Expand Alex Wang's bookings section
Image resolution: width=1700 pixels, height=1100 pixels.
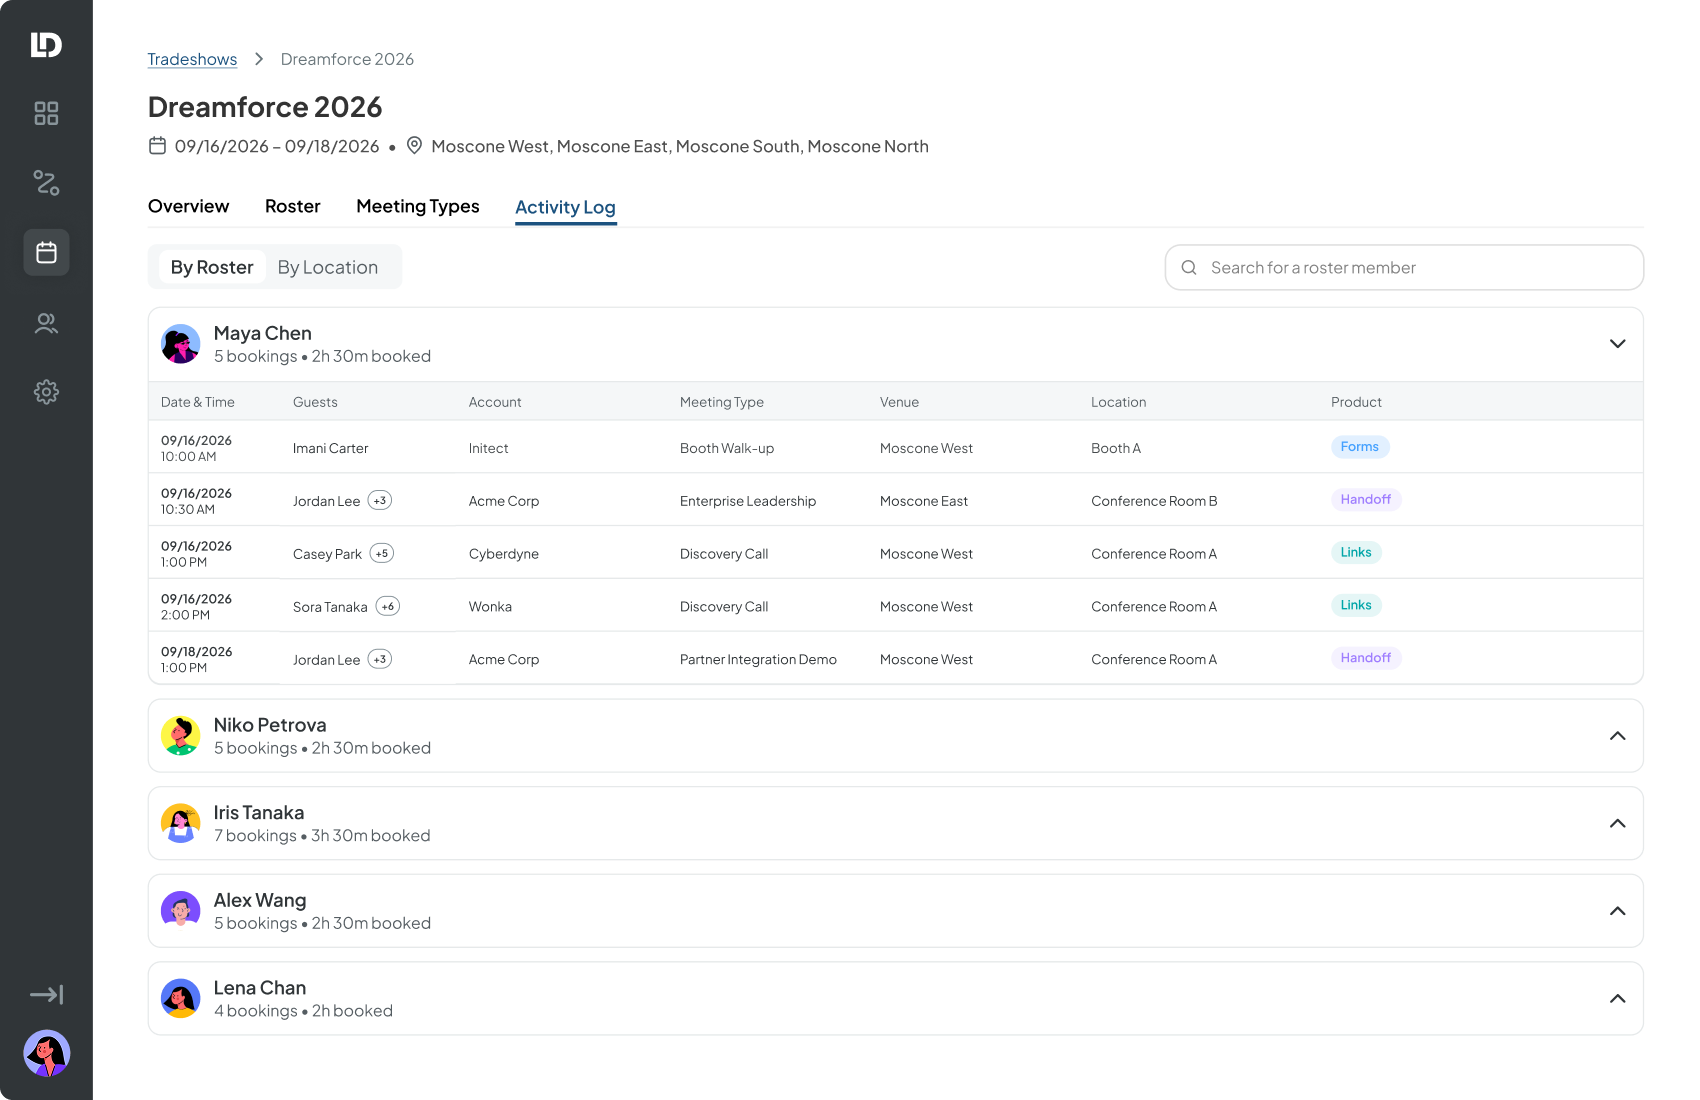point(1617,911)
